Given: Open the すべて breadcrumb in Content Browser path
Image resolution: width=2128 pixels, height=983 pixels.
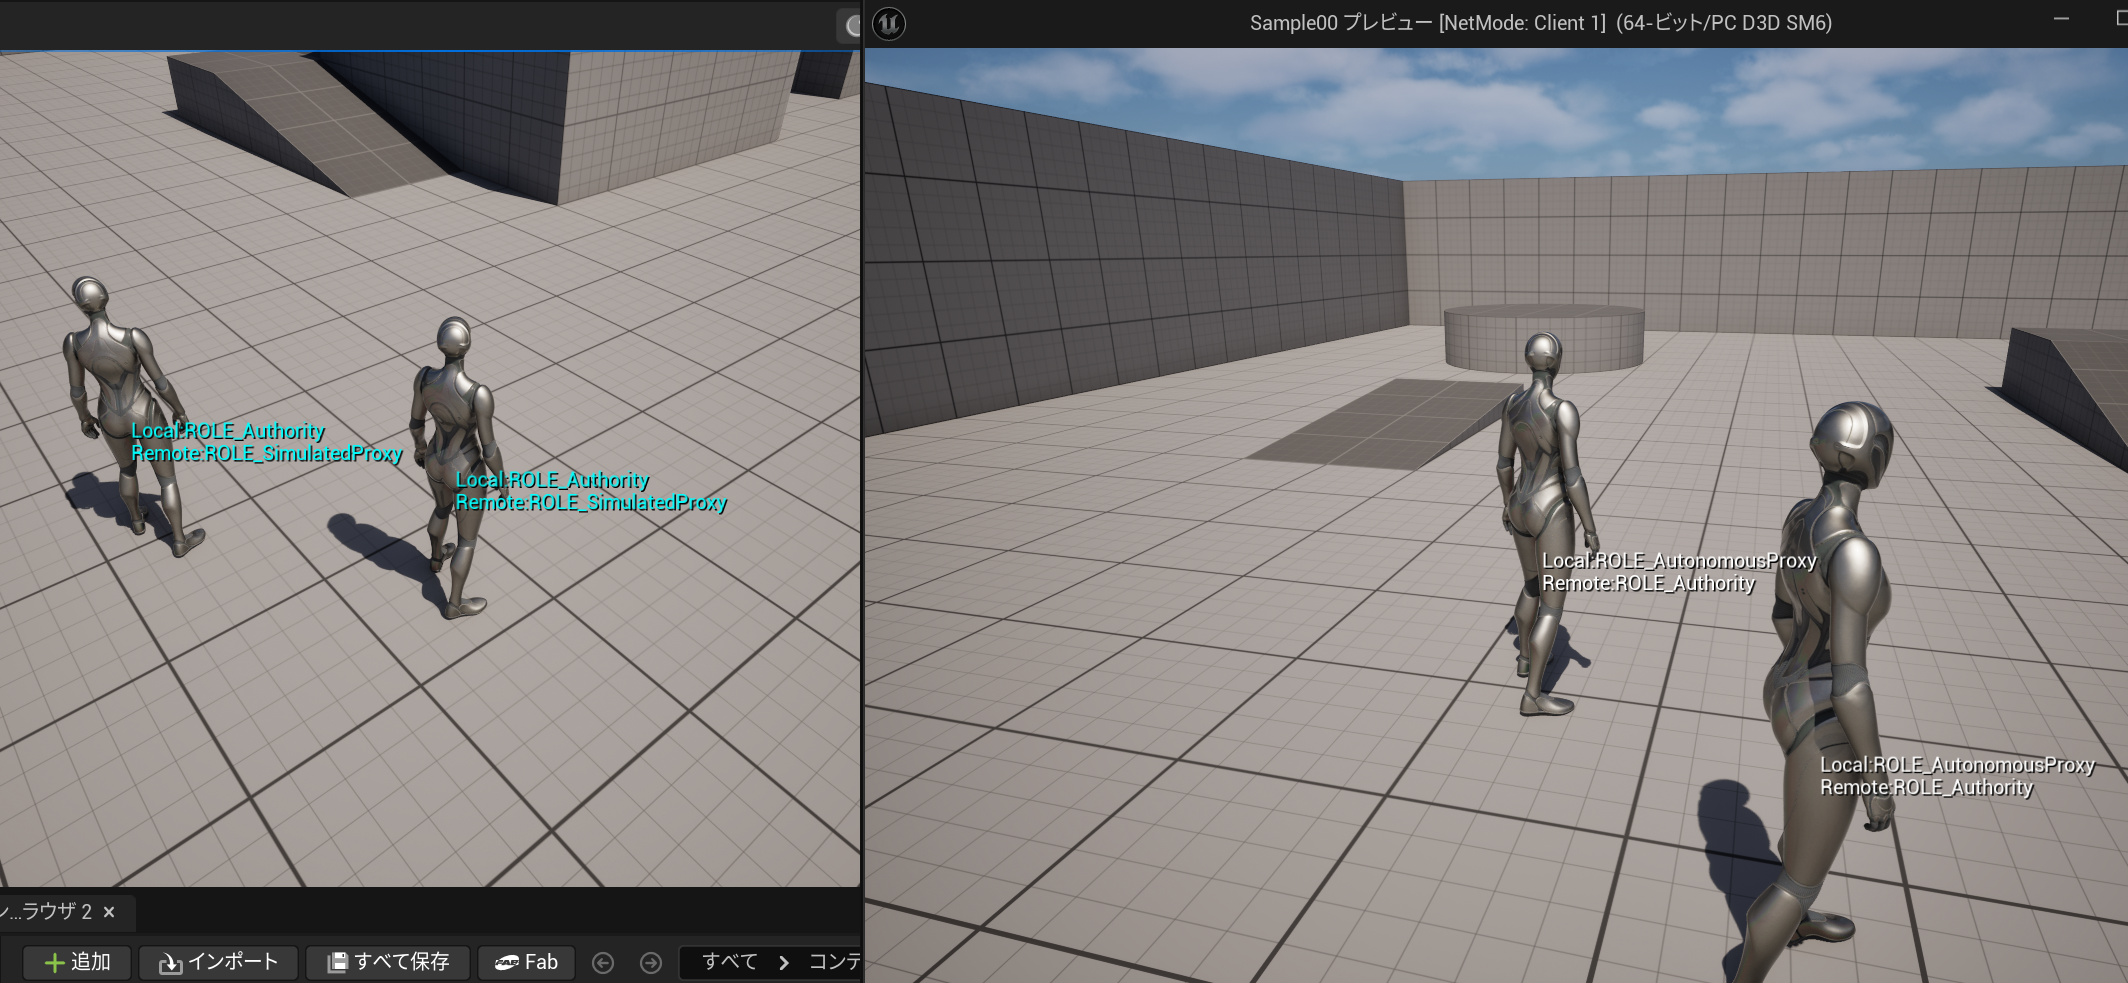Looking at the screenshot, I should coord(729,961).
